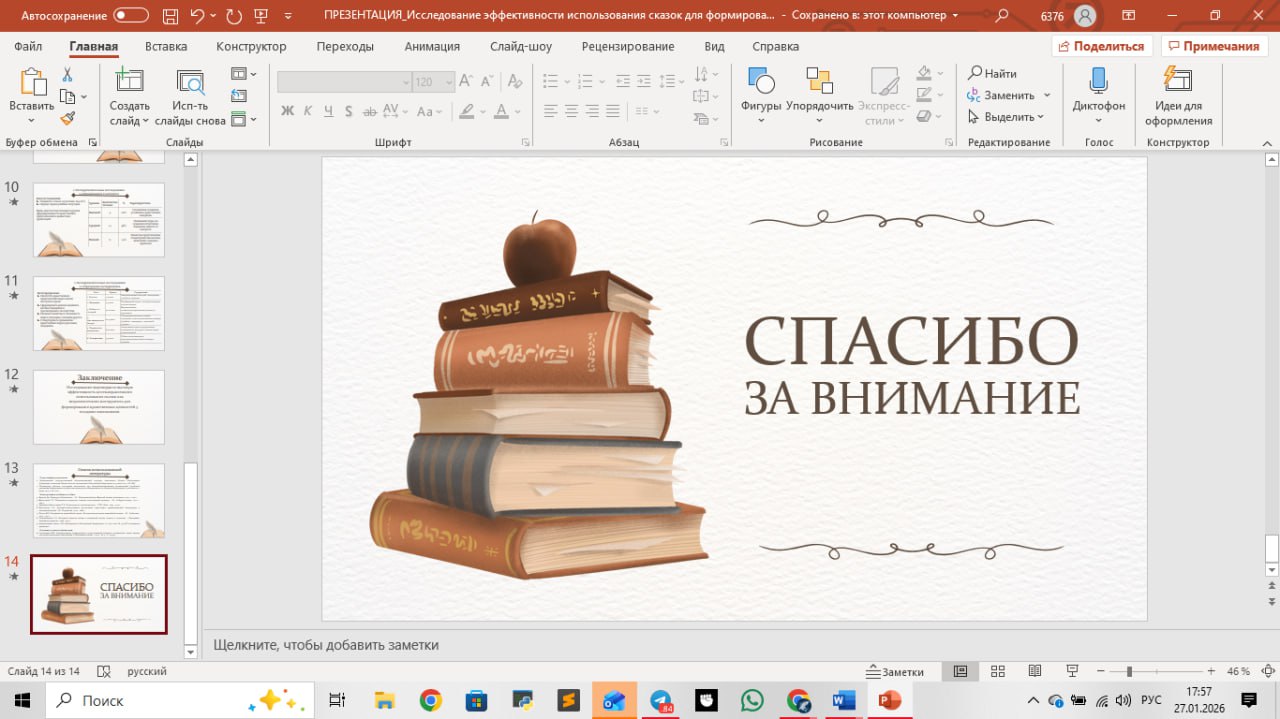Click the Save icon in title bar
The height and width of the screenshot is (719, 1280).
169,16
